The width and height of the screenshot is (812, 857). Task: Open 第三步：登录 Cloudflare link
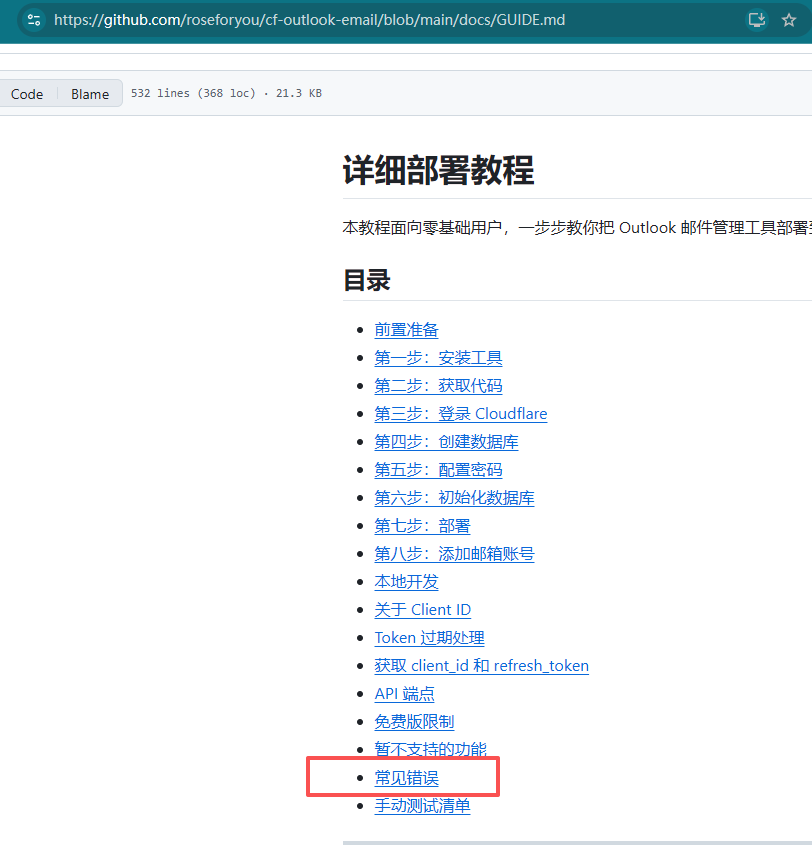tap(461, 414)
